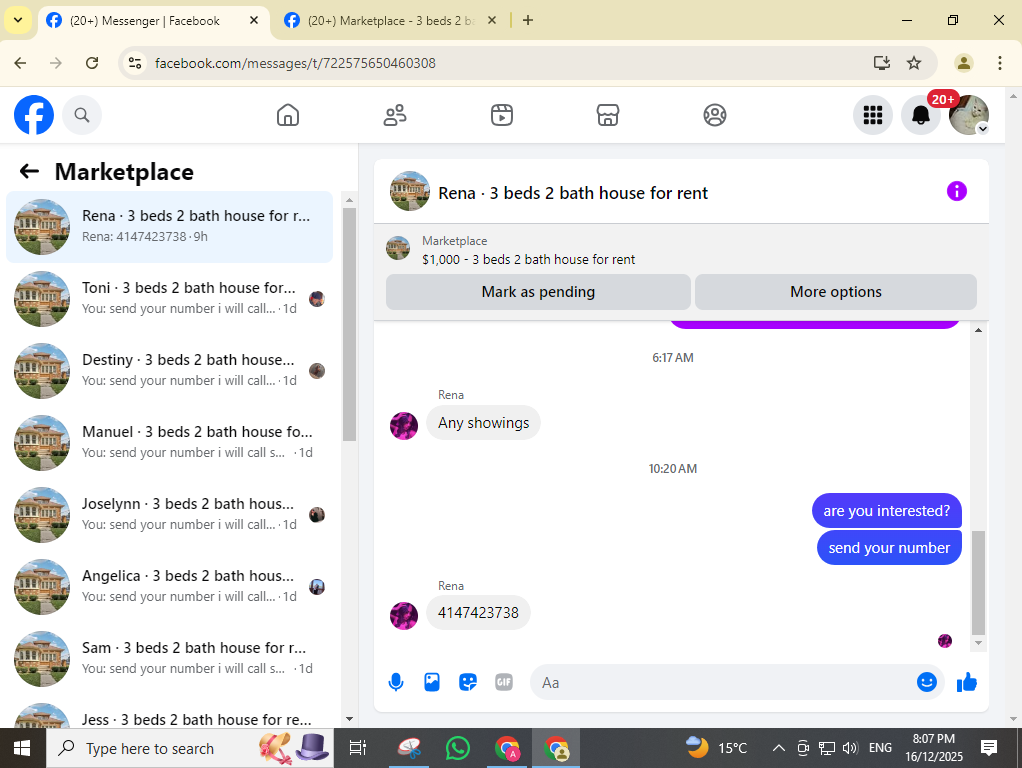
Task: Open a new browser tab
Action: tap(528, 21)
